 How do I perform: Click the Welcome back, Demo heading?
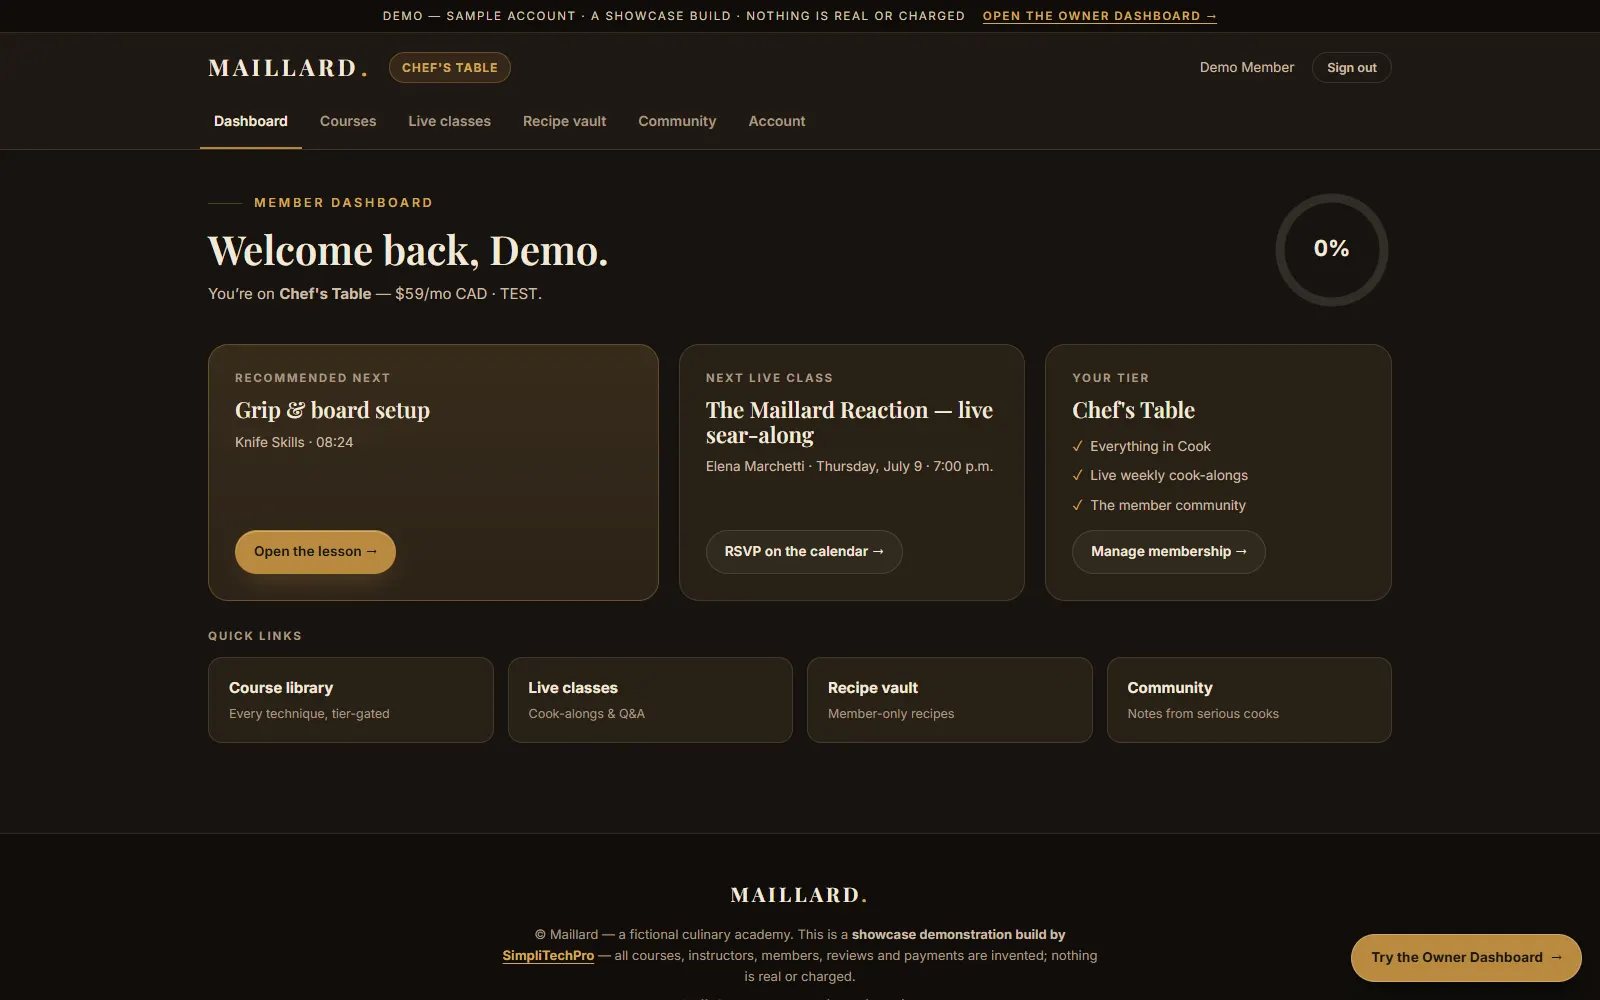[408, 250]
